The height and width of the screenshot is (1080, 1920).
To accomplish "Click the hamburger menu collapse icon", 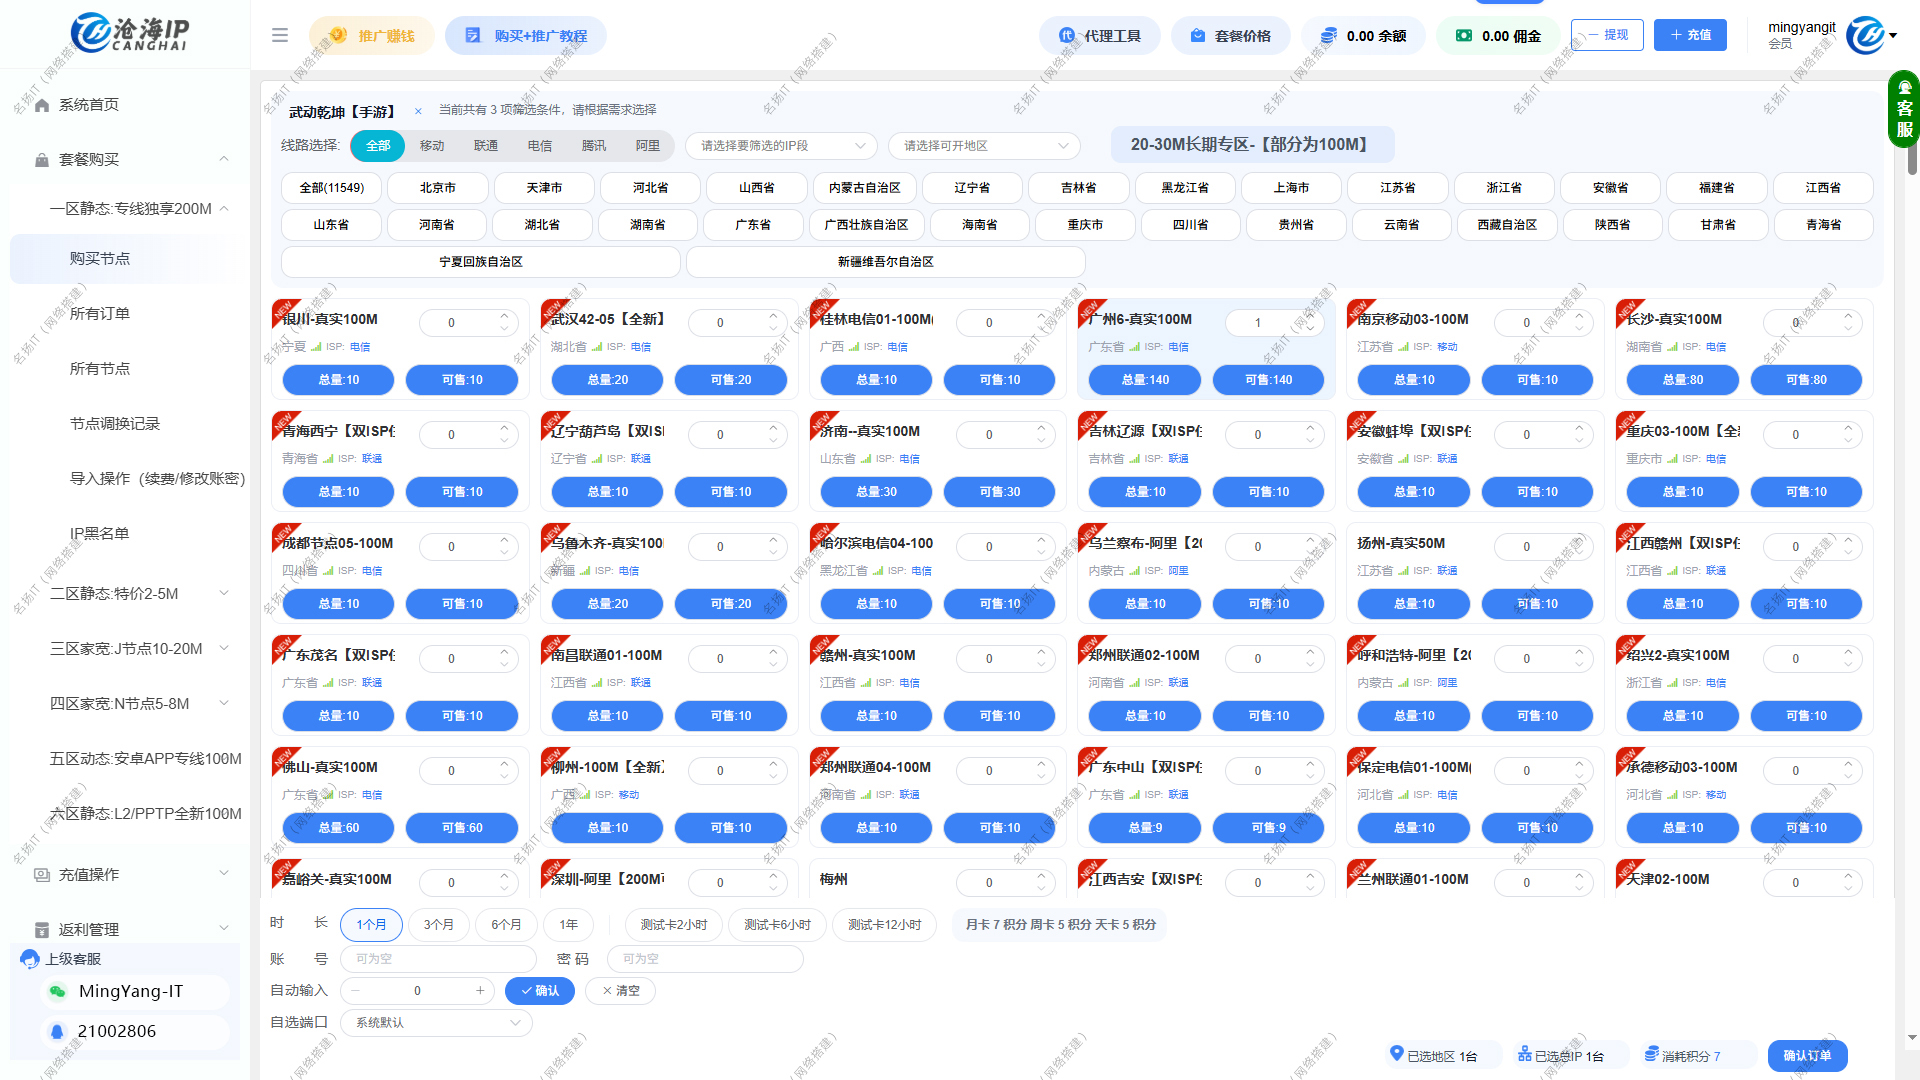I will [280, 36].
